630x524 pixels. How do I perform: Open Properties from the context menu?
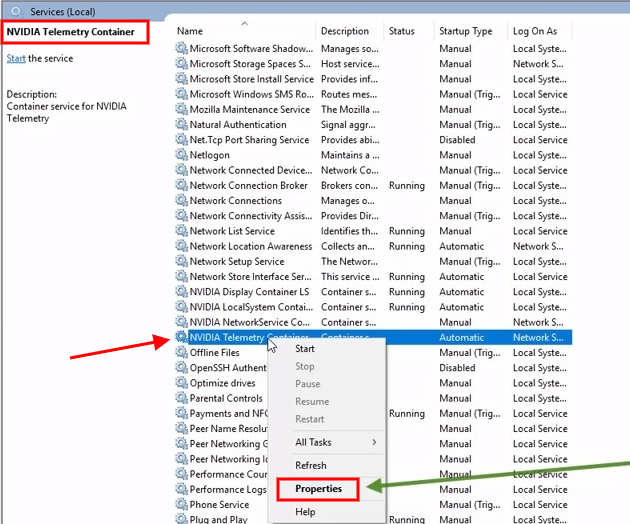[319, 489]
